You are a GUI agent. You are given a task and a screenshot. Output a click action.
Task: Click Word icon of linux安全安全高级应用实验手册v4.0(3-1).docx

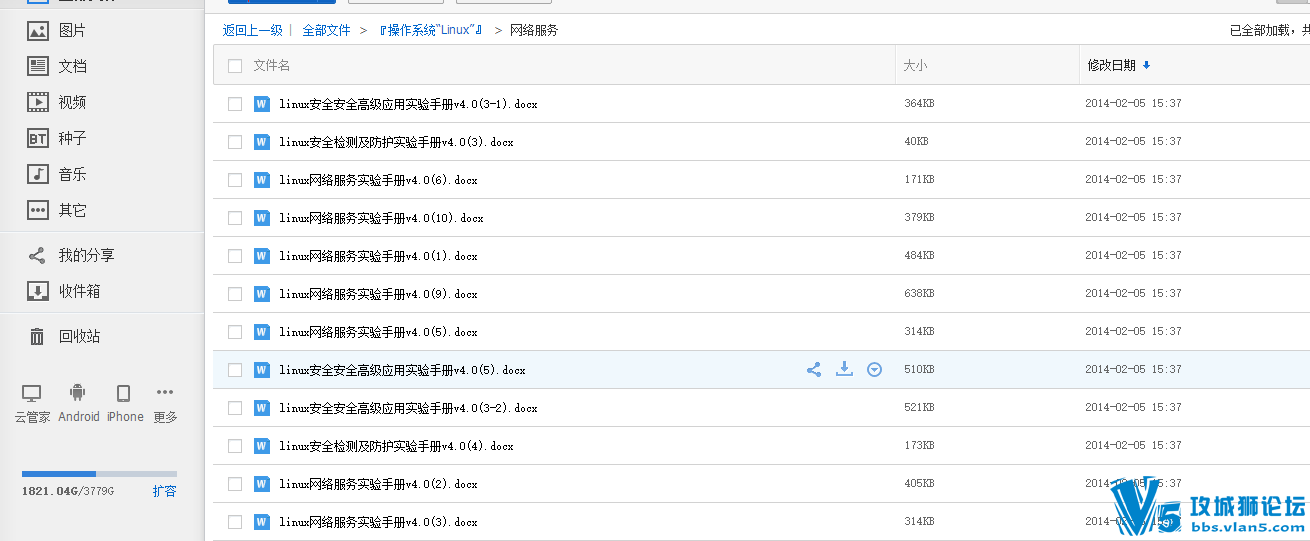[x=262, y=104]
